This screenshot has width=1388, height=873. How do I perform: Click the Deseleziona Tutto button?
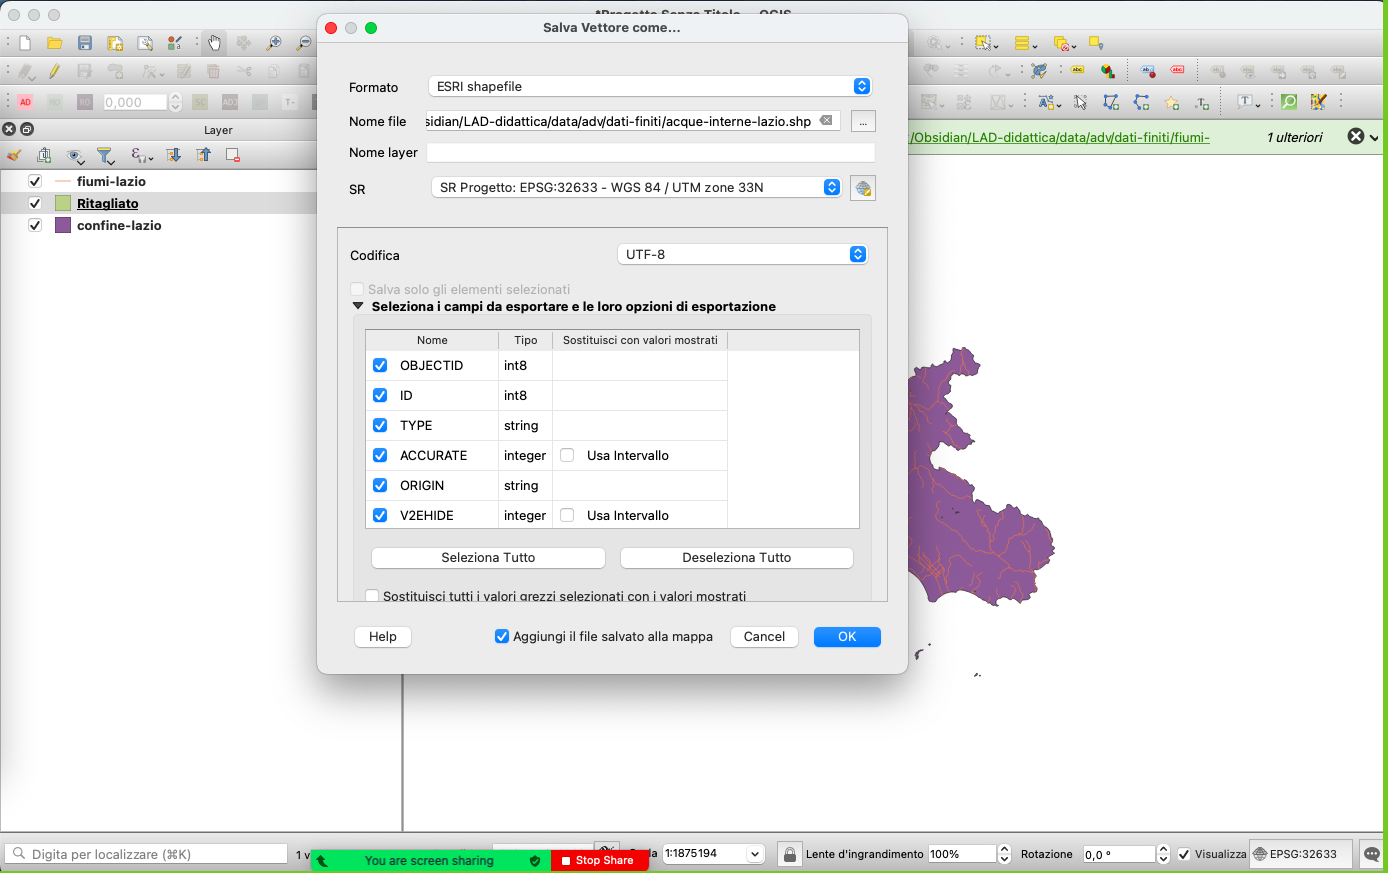(x=736, y=557)
